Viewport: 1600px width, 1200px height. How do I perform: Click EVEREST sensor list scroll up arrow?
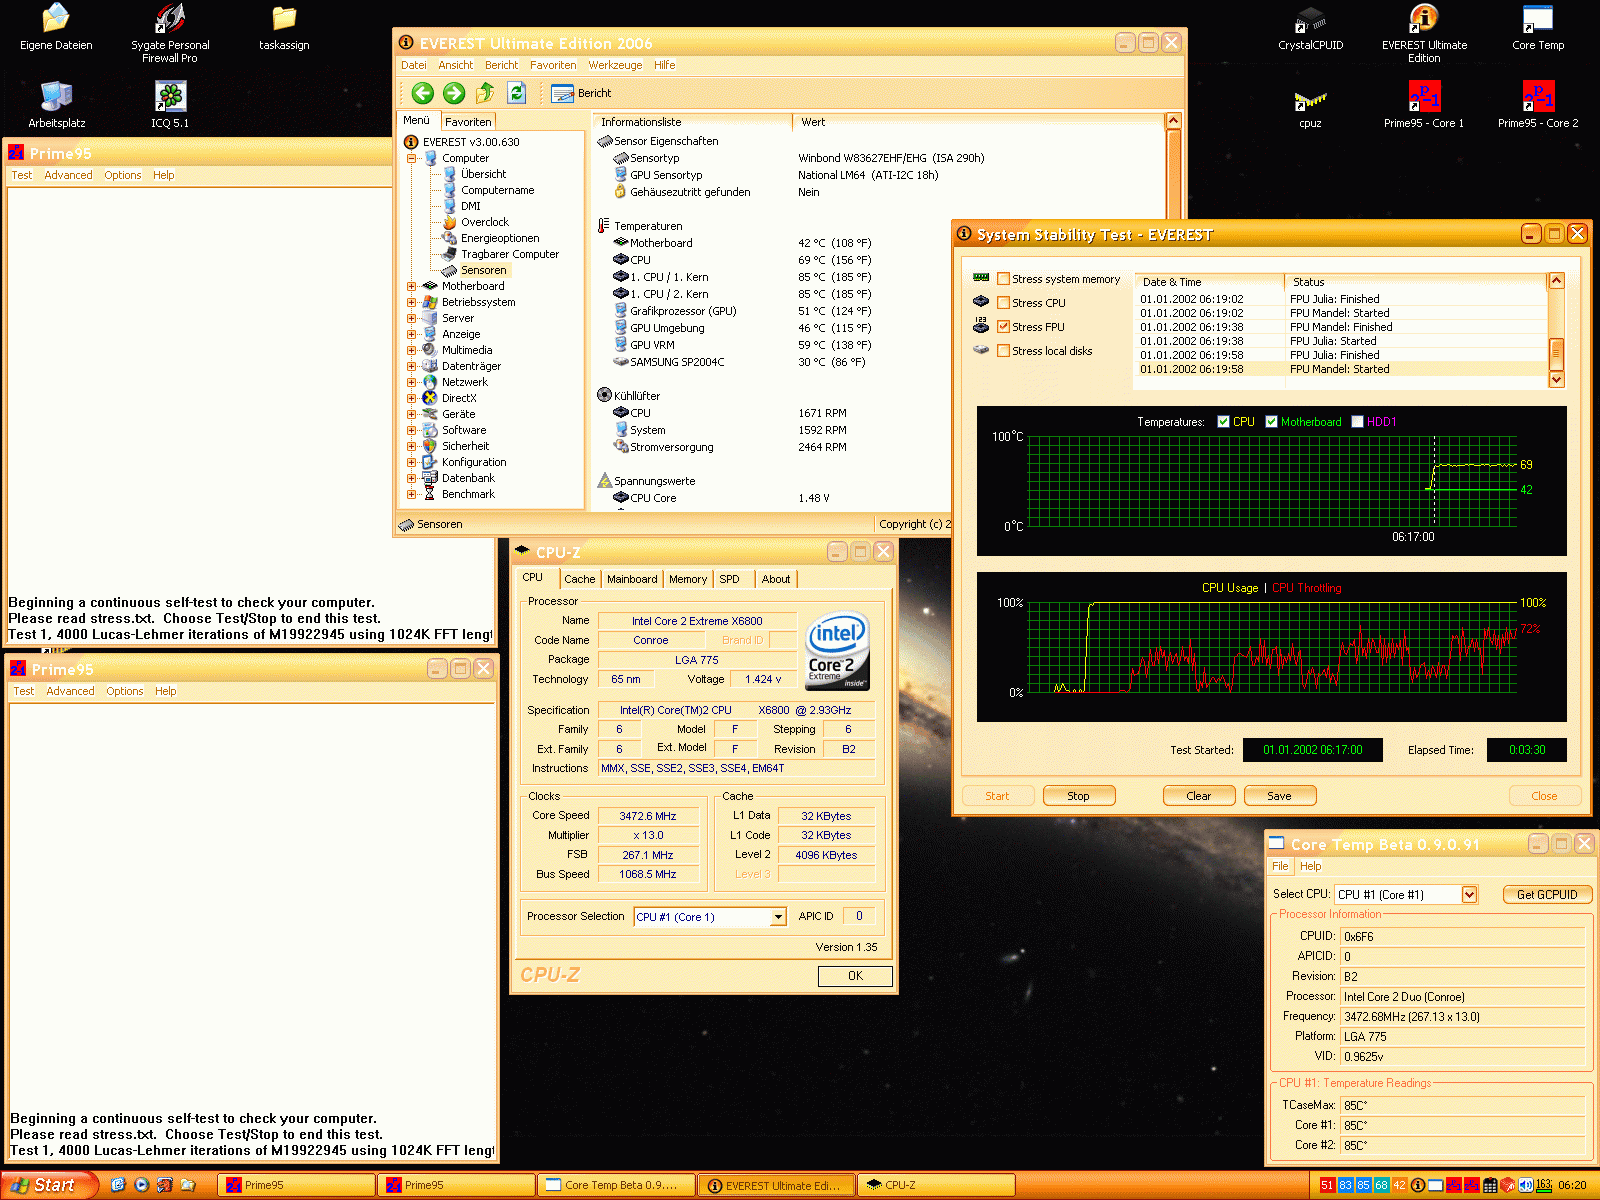coord(1174,121)
